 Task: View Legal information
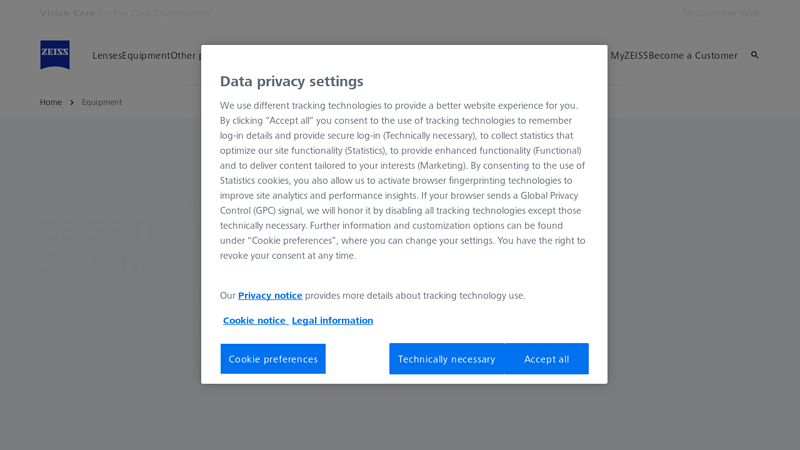pos(332,321)
